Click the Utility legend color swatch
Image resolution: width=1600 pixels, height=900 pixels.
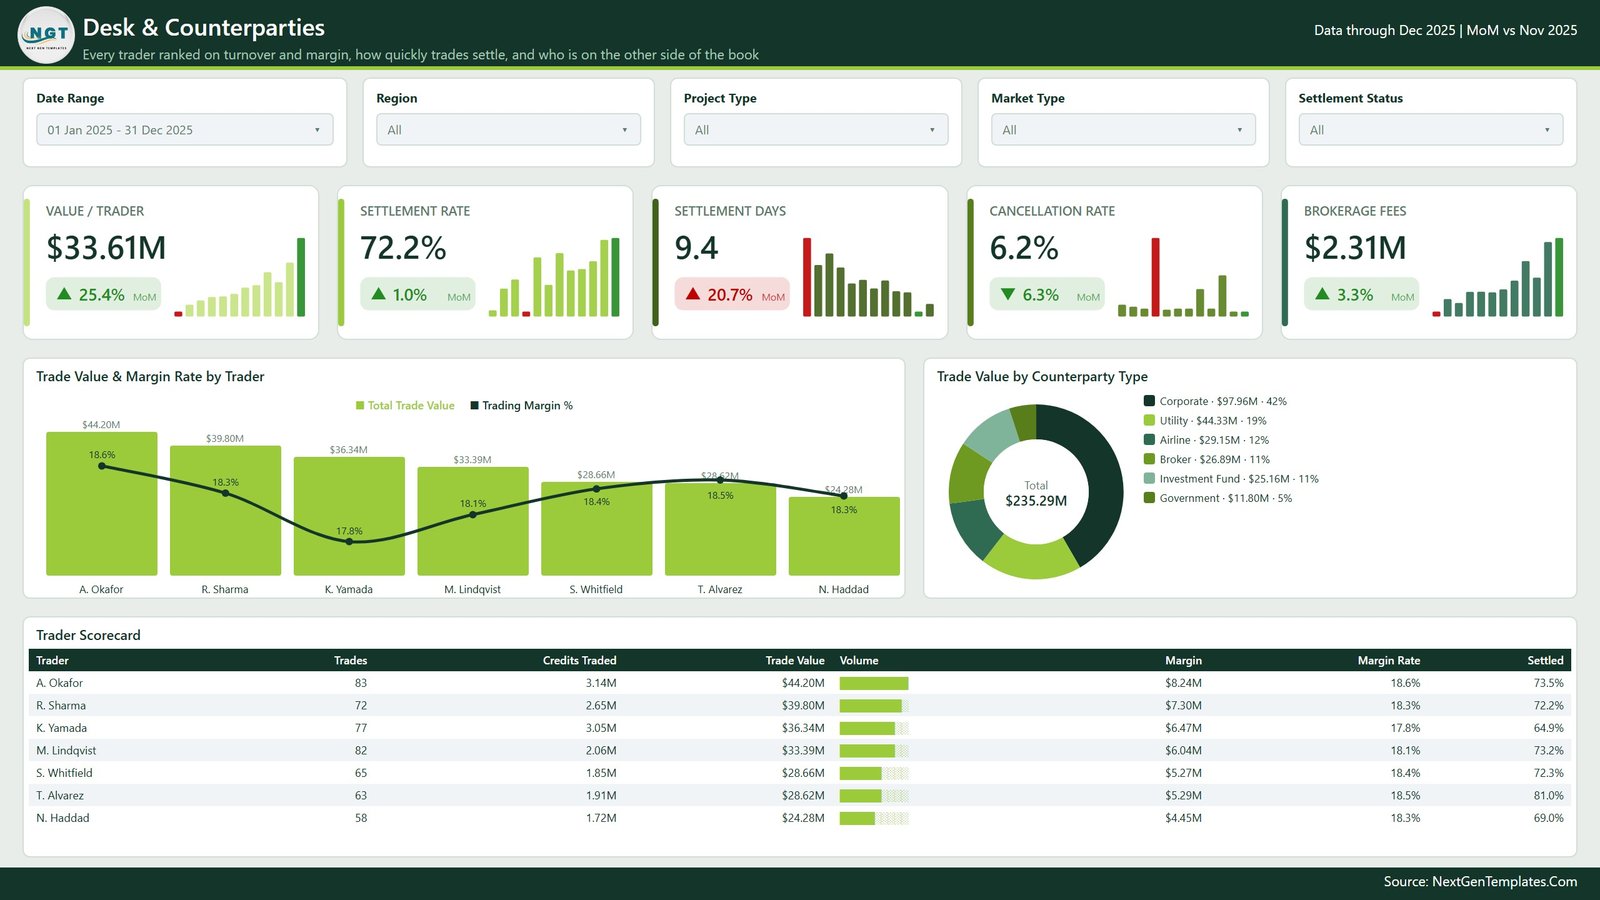pos(1150,420)
